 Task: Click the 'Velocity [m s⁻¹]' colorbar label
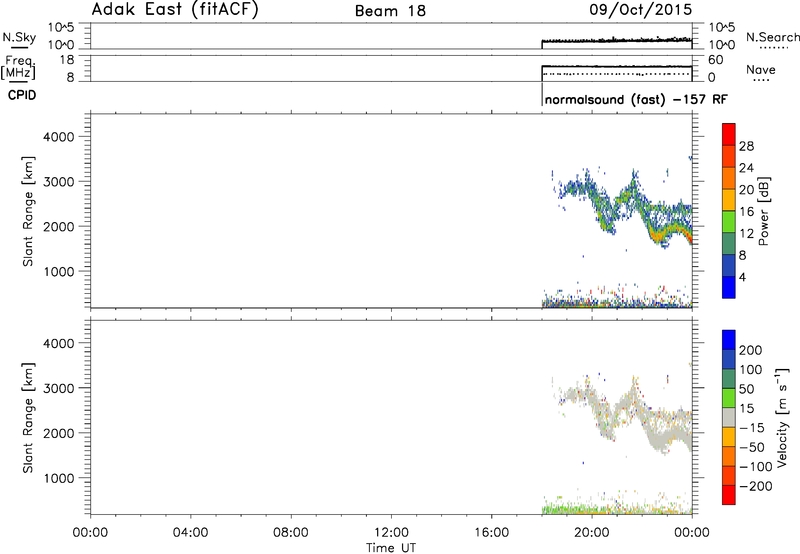pyautogui.click(x=782, y=417)
